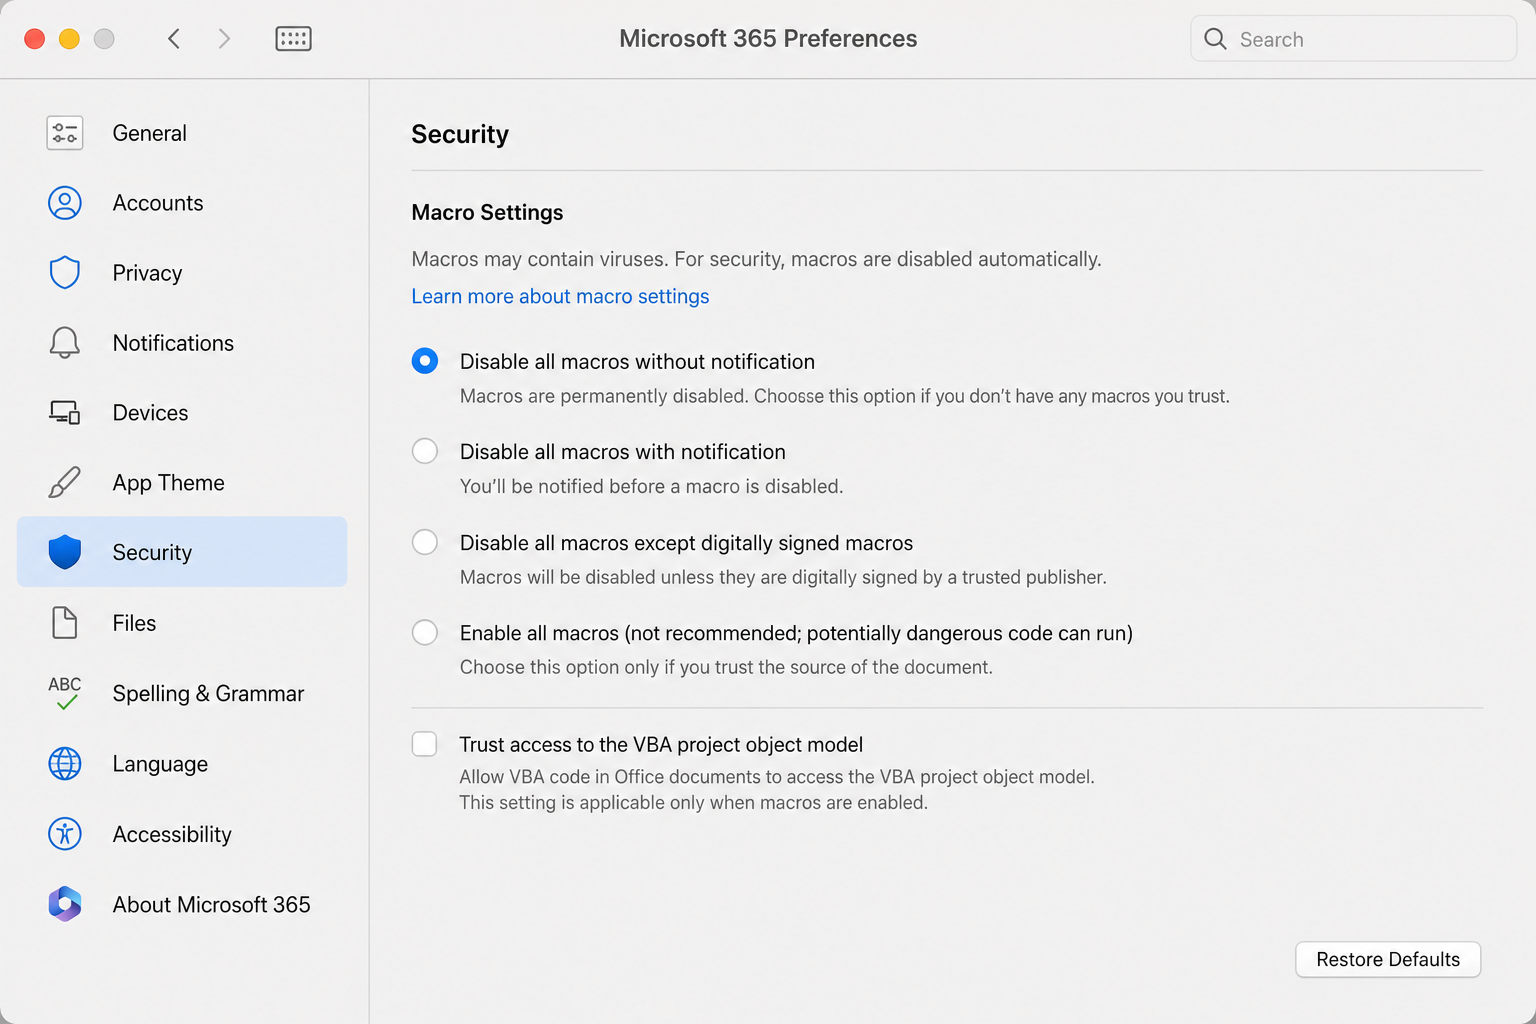Click the App Theme paintbrush icon
Image resolution: width=1536 pixels, height=1024 pixels.
pos(65,482)
